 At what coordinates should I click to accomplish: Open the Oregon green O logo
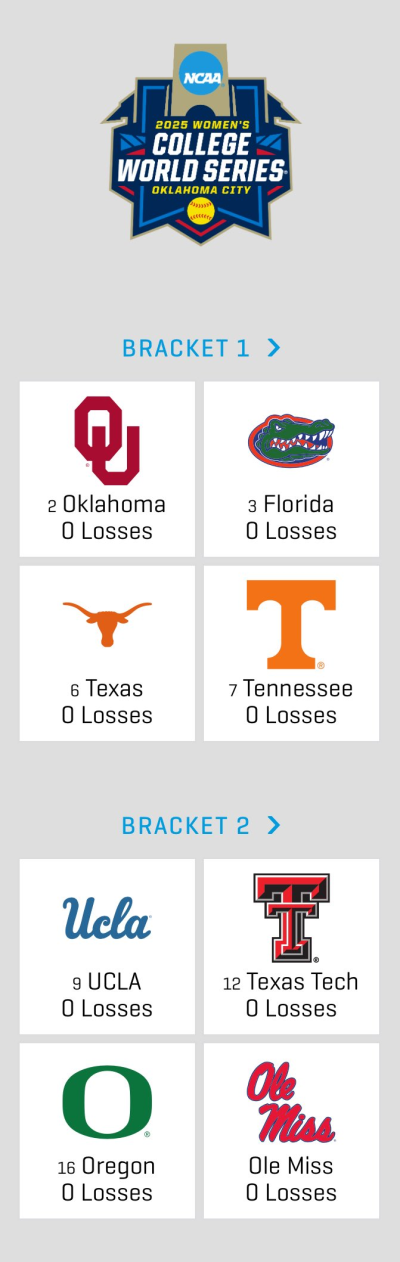pyautogui.click(x=107, y=1101)
